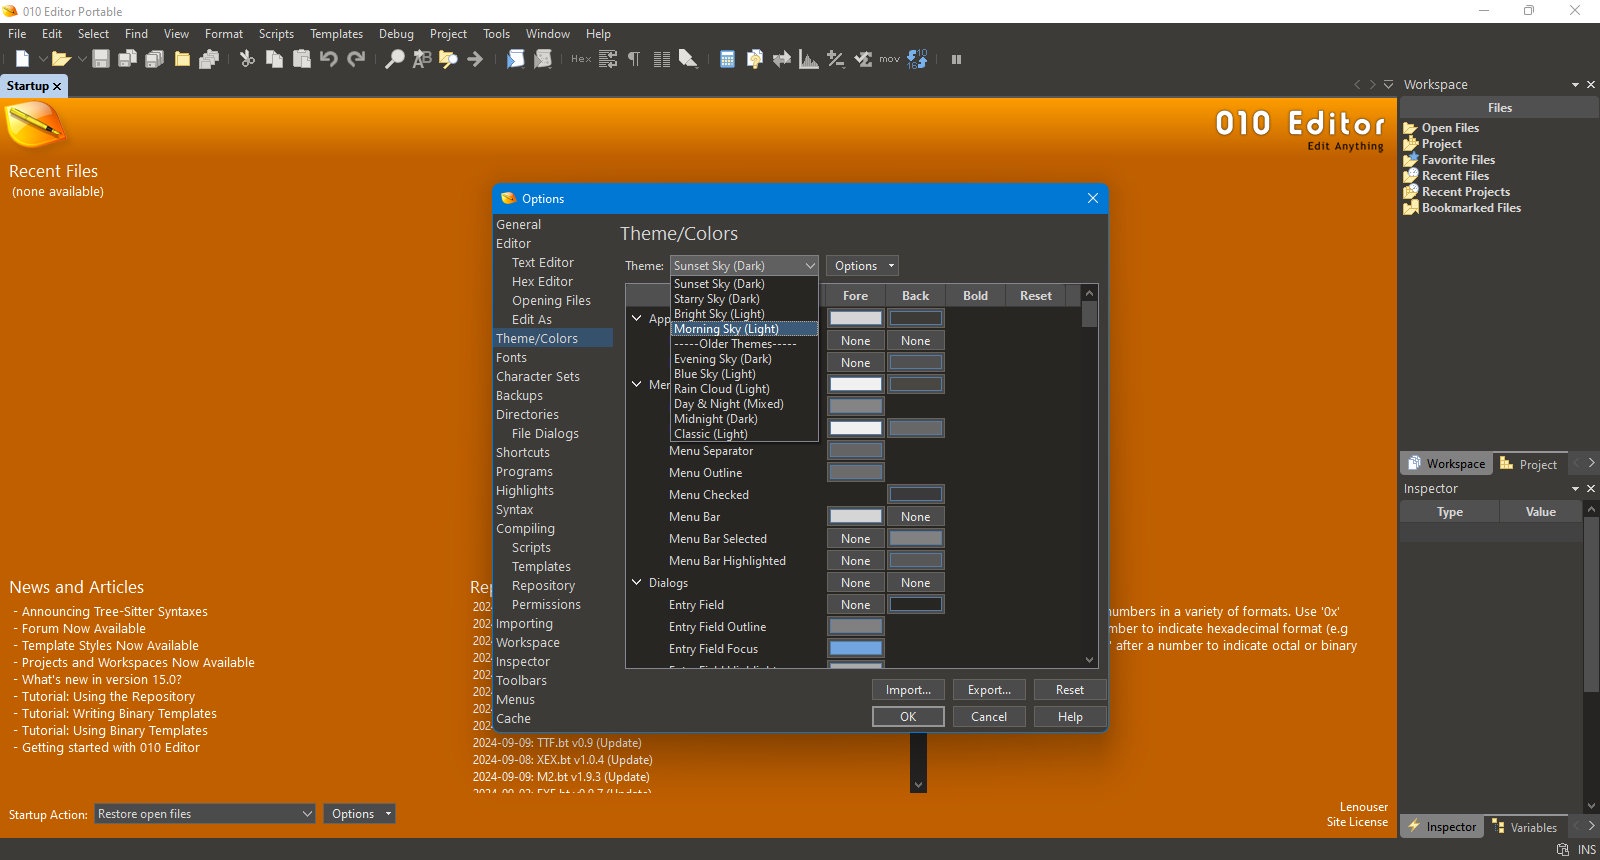Click the Import... button
Viewport: 1600px width, 860px height.
(908, 690)
